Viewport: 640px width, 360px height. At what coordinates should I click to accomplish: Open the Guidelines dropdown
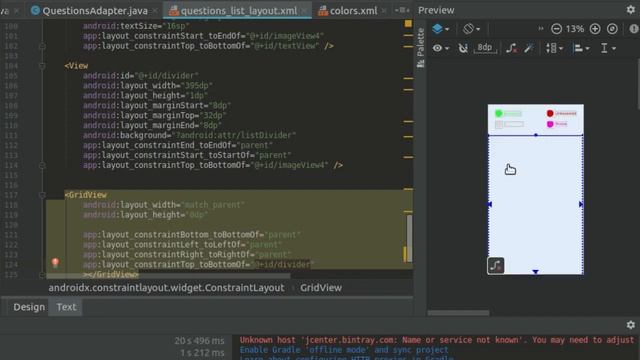click(608, 48)
